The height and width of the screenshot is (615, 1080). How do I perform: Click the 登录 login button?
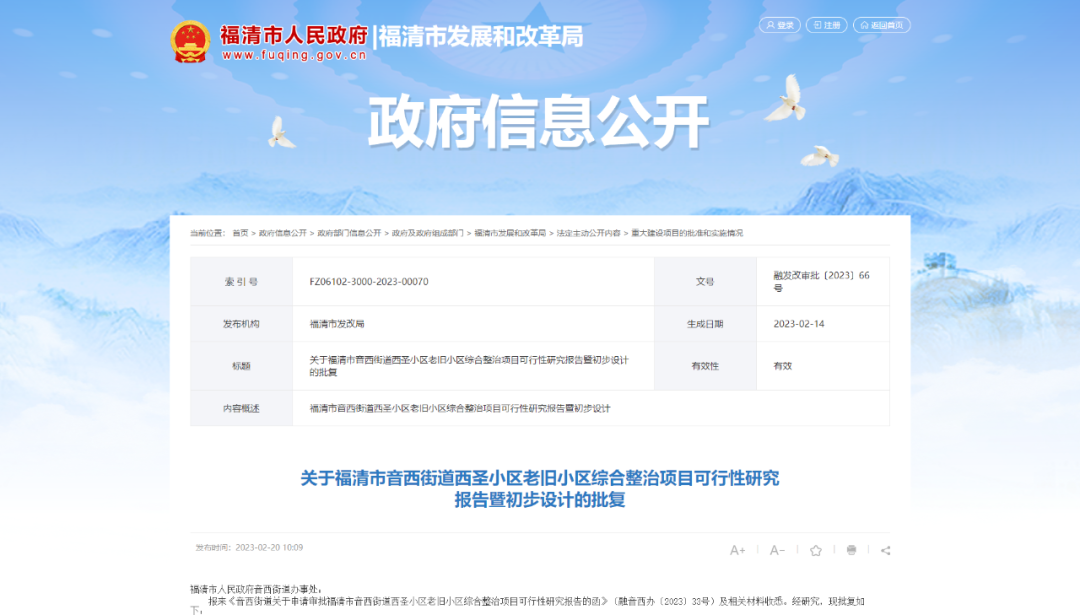pos(780,25)
